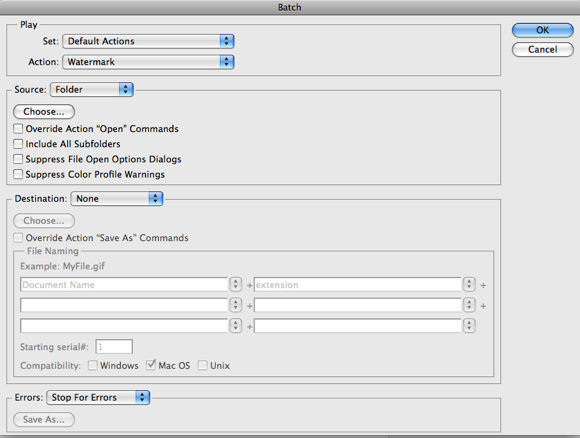The width and height of the screenshot is (580, 438).
Task: Uncheck the Mac OS compatibility checkbox
Action: point(151,365)
